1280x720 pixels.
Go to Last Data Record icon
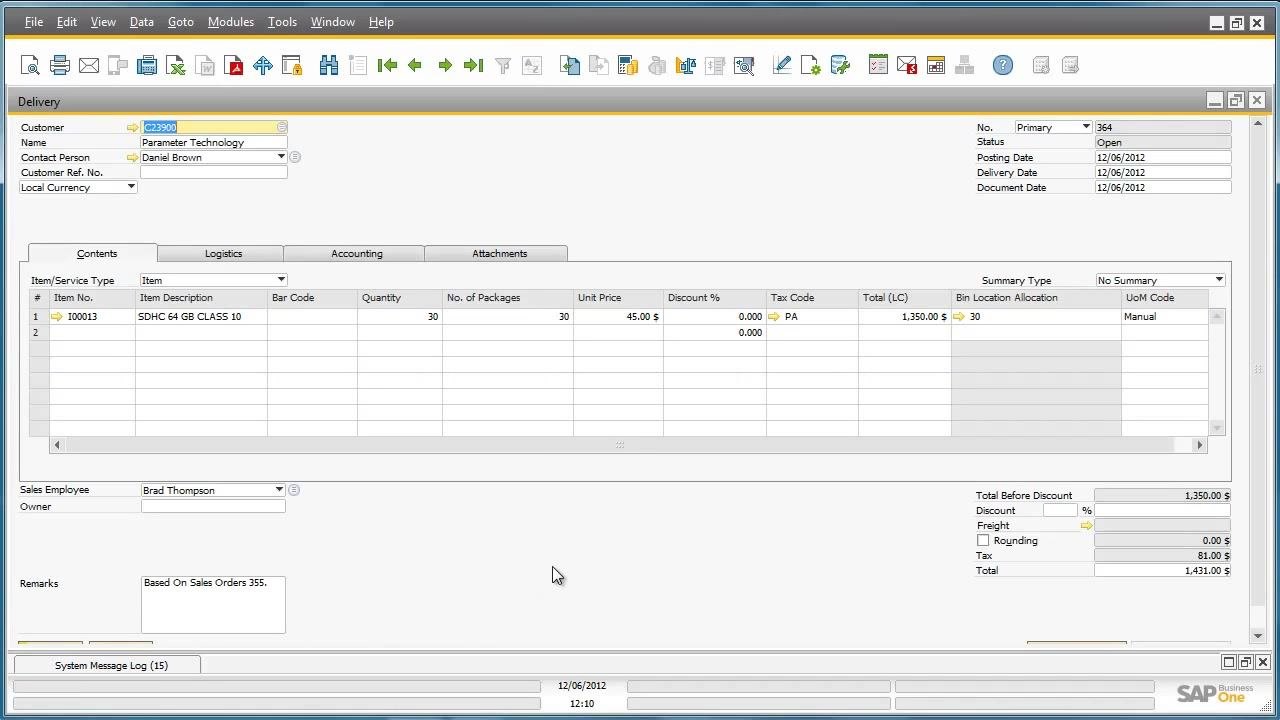pyautogui.click(x=474, y=66)
